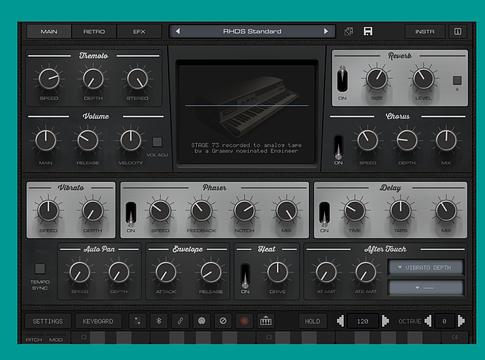Click the Chorus Depth knob
This screenshot has height=360, width=485.
coord(407,140)
